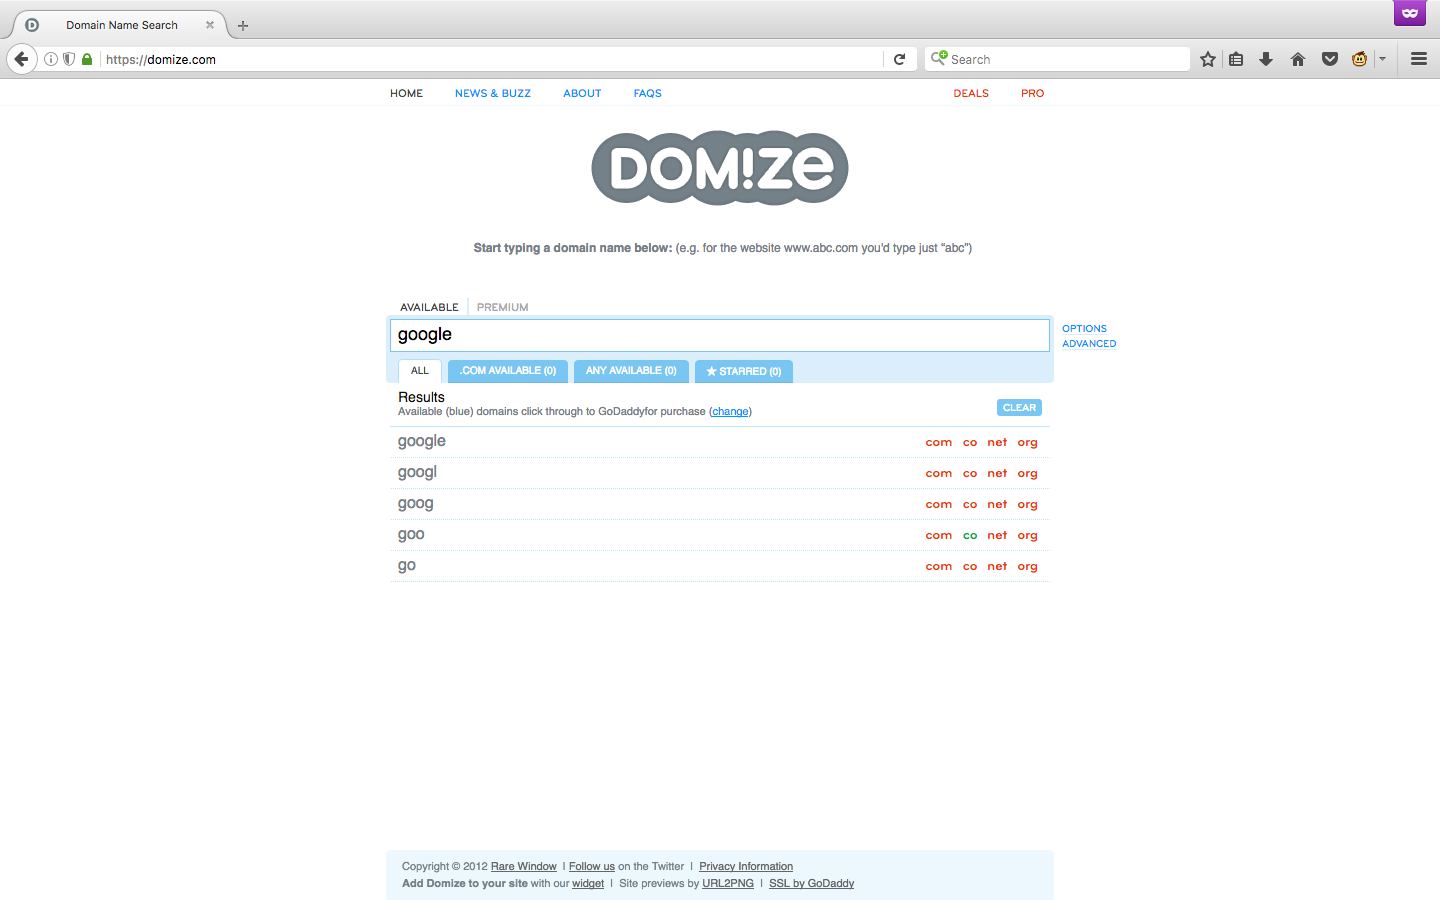Go to browser Home icon
The height and width of the screenshot is (900, 1440).
[1298, 59]
